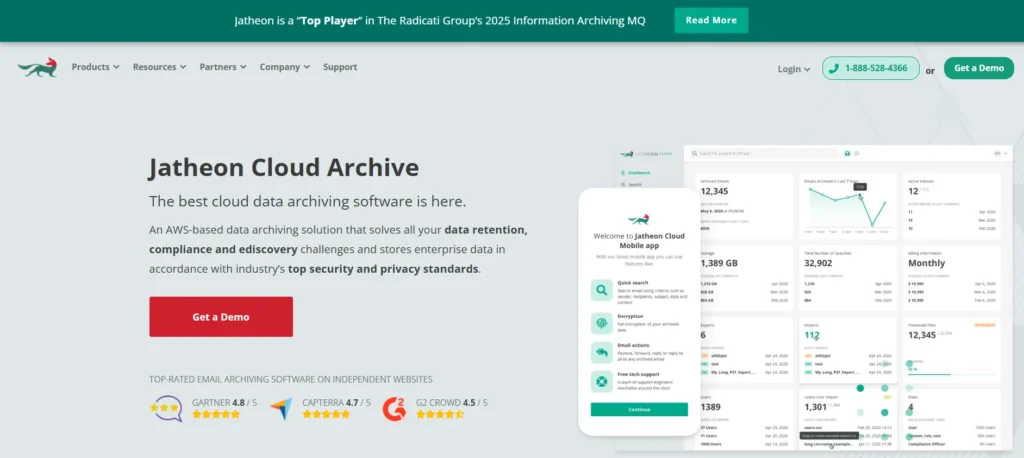Select Dashboard in the preview sidebar
Image resolution: width=1024 pixels, height=458 pixels.
click(x=635, y=173)
